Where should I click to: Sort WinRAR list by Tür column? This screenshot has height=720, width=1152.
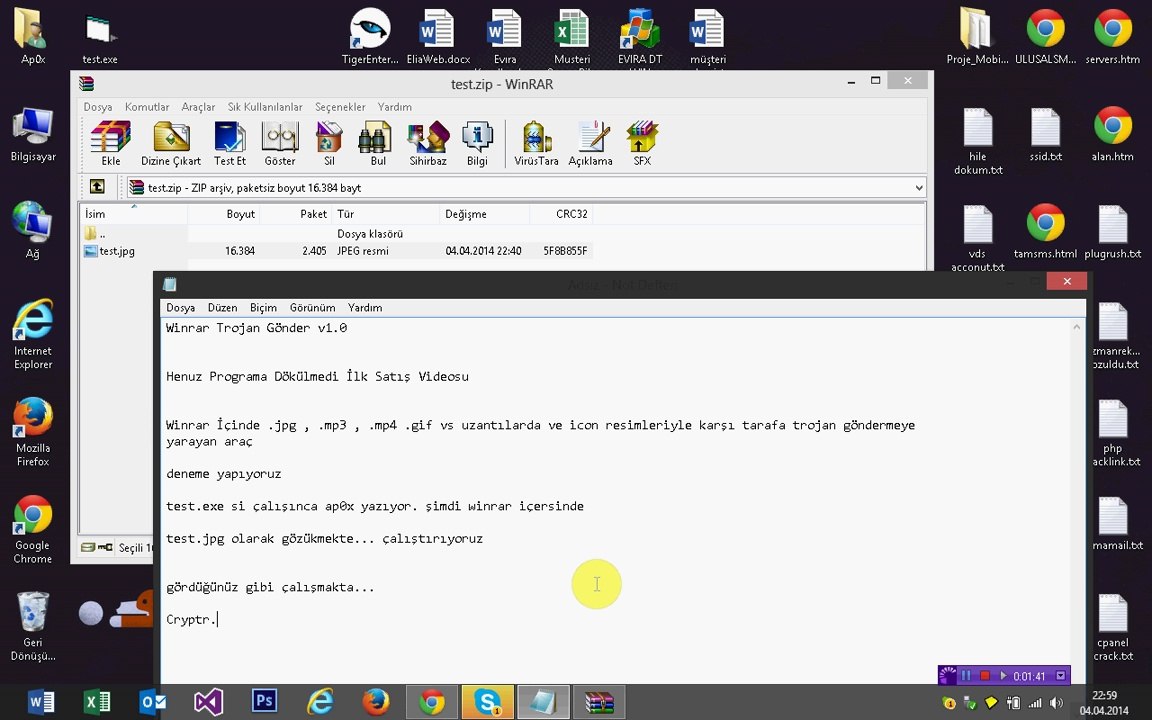point(385,214)
